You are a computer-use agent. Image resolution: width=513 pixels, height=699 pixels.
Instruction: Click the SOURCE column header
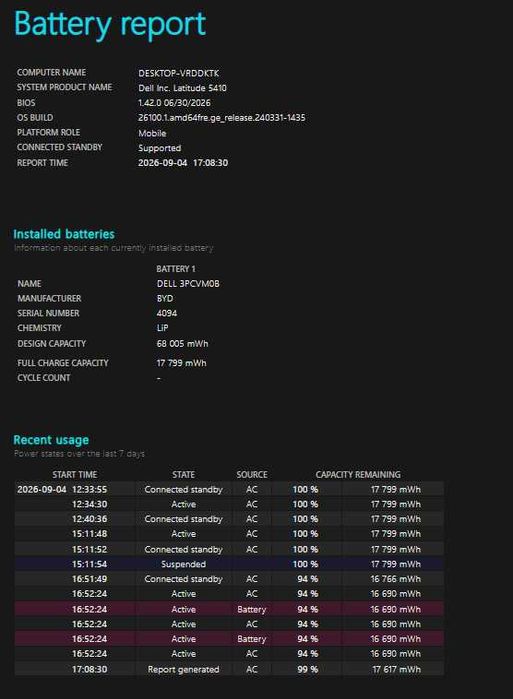[252, 474]
